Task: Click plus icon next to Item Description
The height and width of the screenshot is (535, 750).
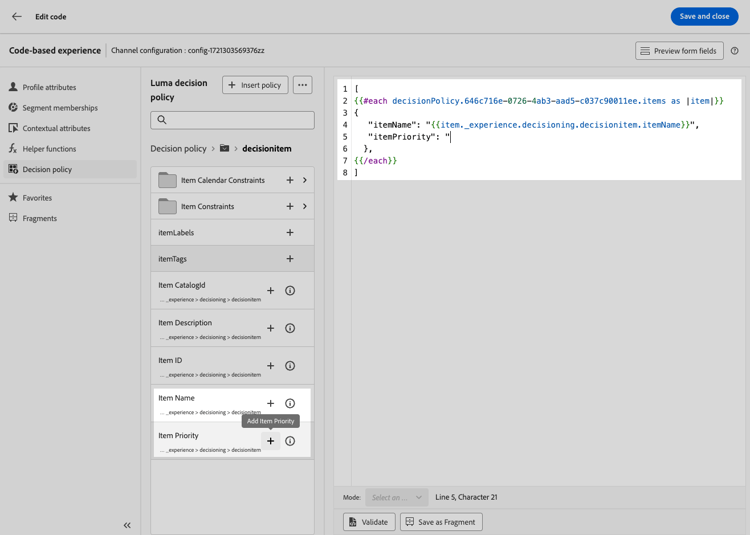Action: click(x=270, y=328)
